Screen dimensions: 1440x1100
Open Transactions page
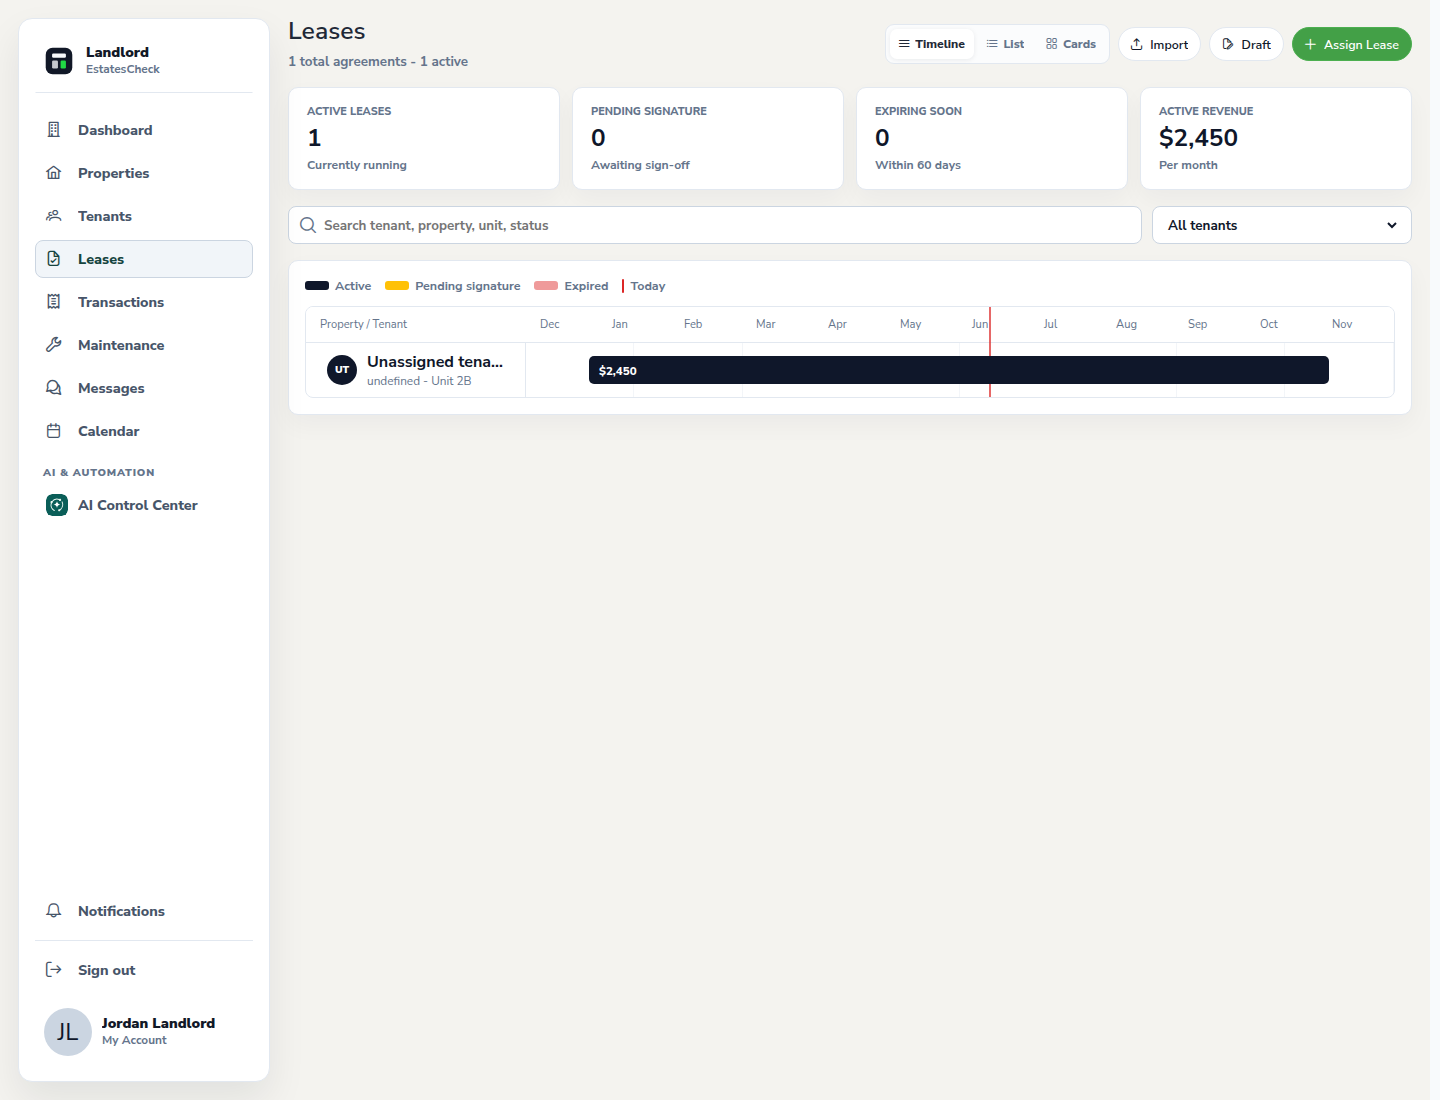(x=144, y=302)
